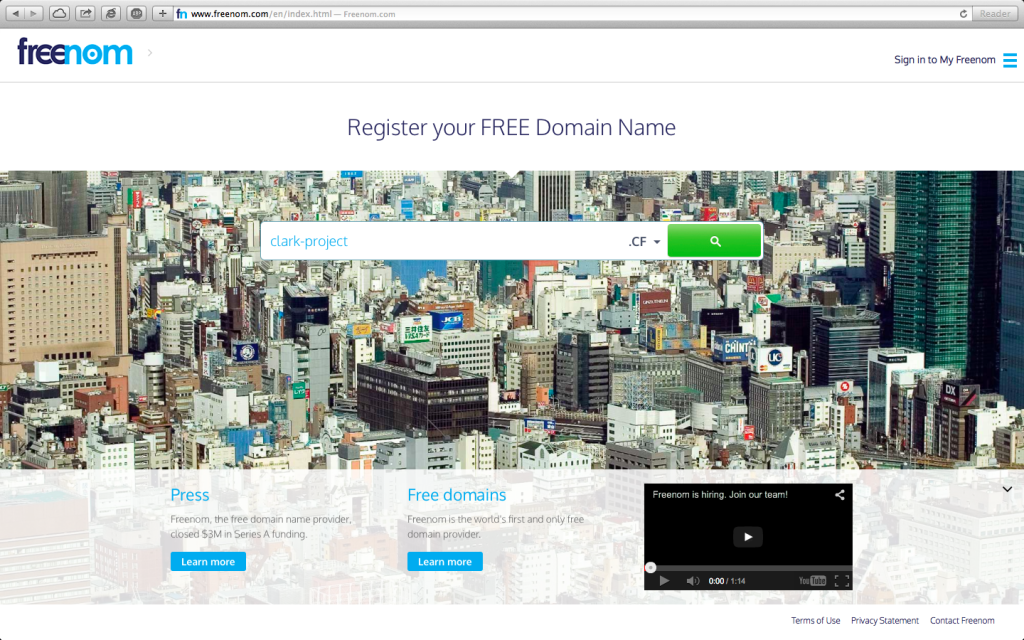Viewport: 1024px width, 640px height.
Task: Open Reader view
Action: [995, 13]
